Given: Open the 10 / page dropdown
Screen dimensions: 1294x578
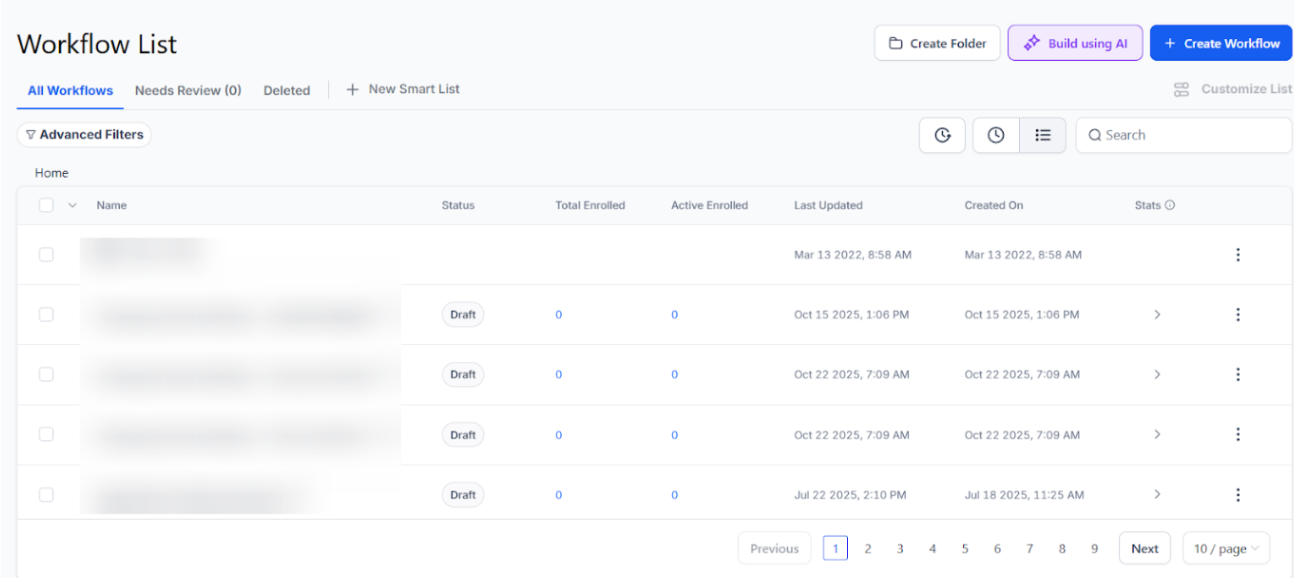Looking at the screenshot, I should click(x=1226, y=549).
